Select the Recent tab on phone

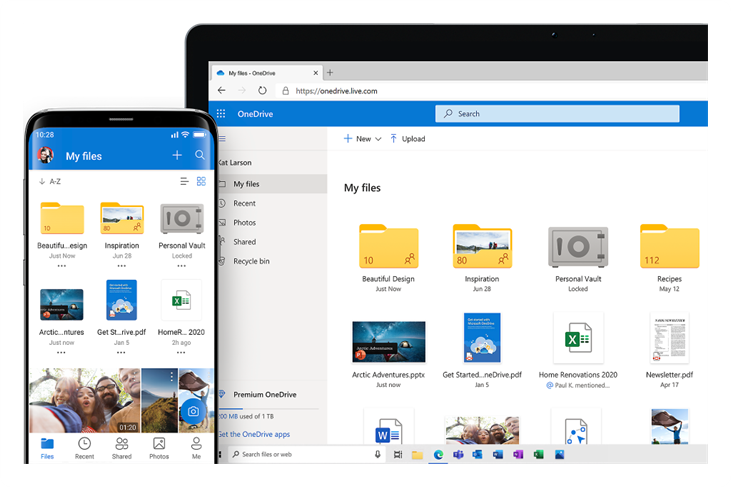pos(84,448)
